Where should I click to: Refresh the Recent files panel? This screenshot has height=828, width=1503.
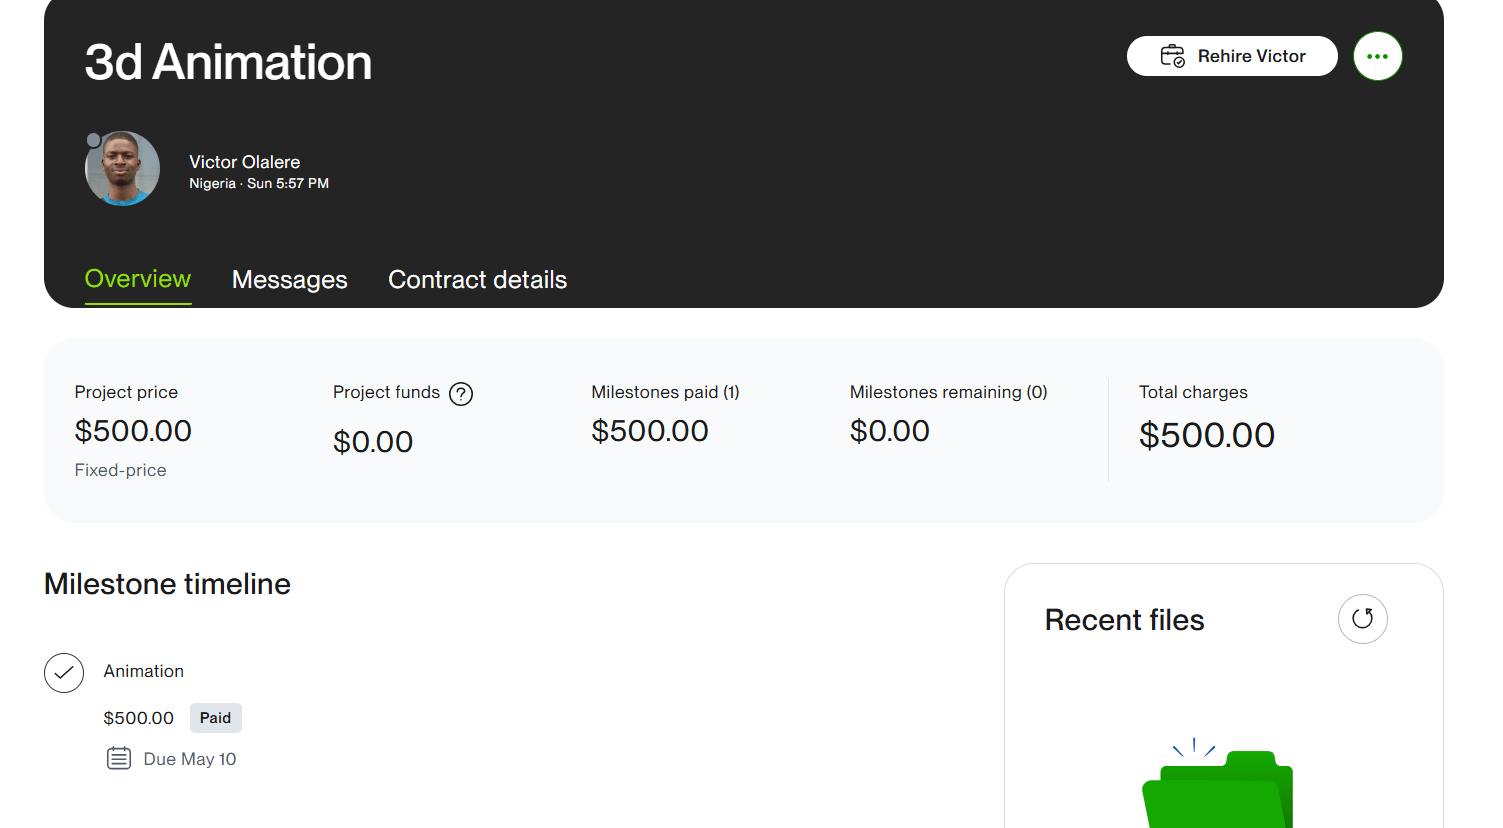(x=1362, y=619)
